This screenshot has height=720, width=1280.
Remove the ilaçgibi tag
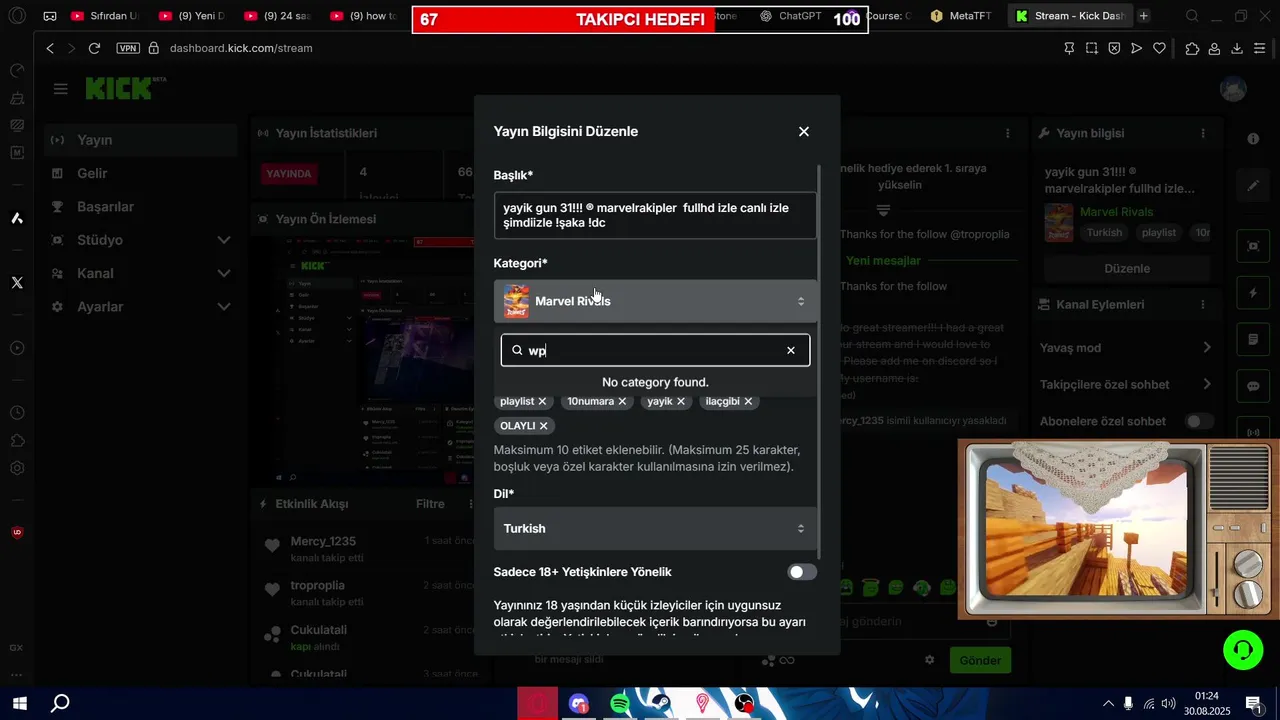point(748,401)
